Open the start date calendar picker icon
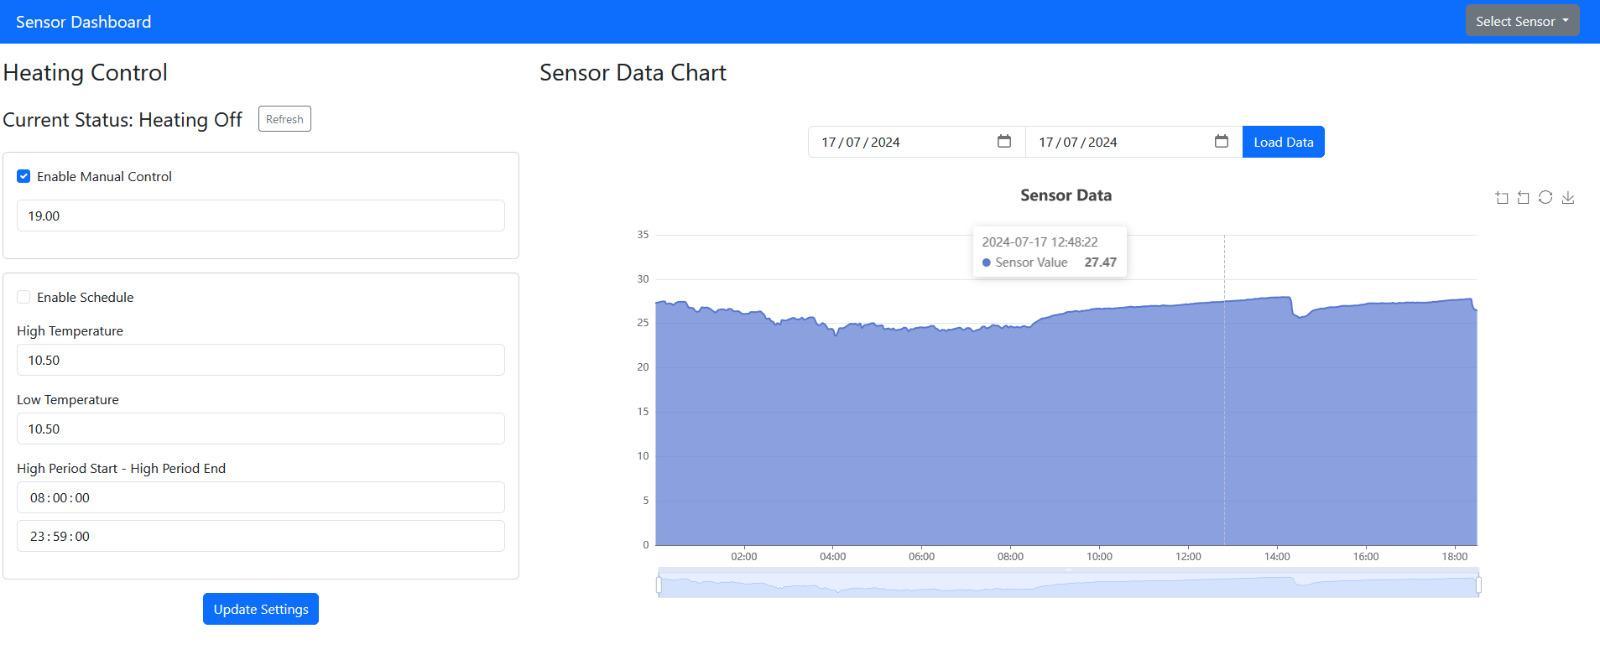 coord(1004,142)
